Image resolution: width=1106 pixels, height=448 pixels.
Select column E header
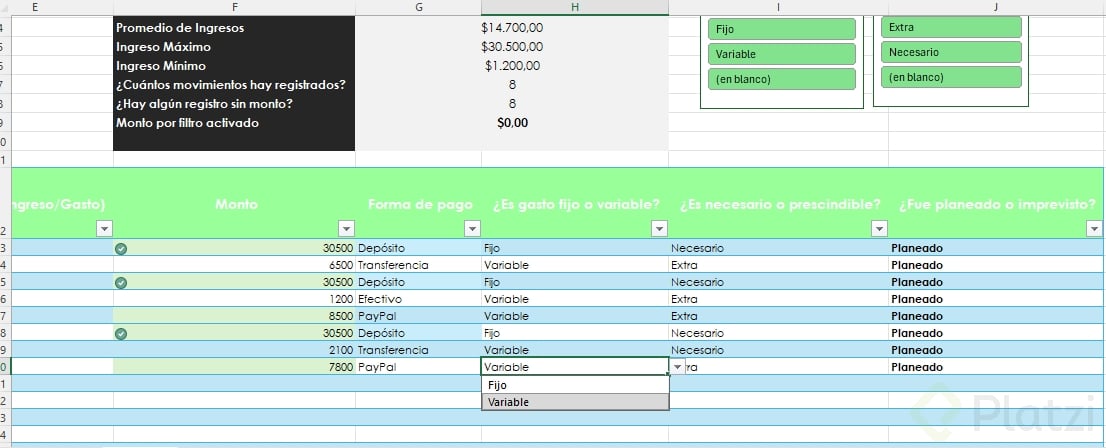[35, 7]
